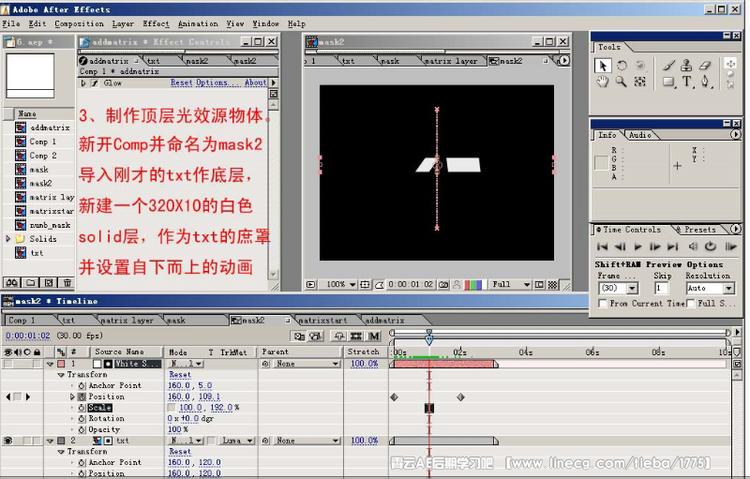Go to first frame in Time Controls

pos(602,247)
